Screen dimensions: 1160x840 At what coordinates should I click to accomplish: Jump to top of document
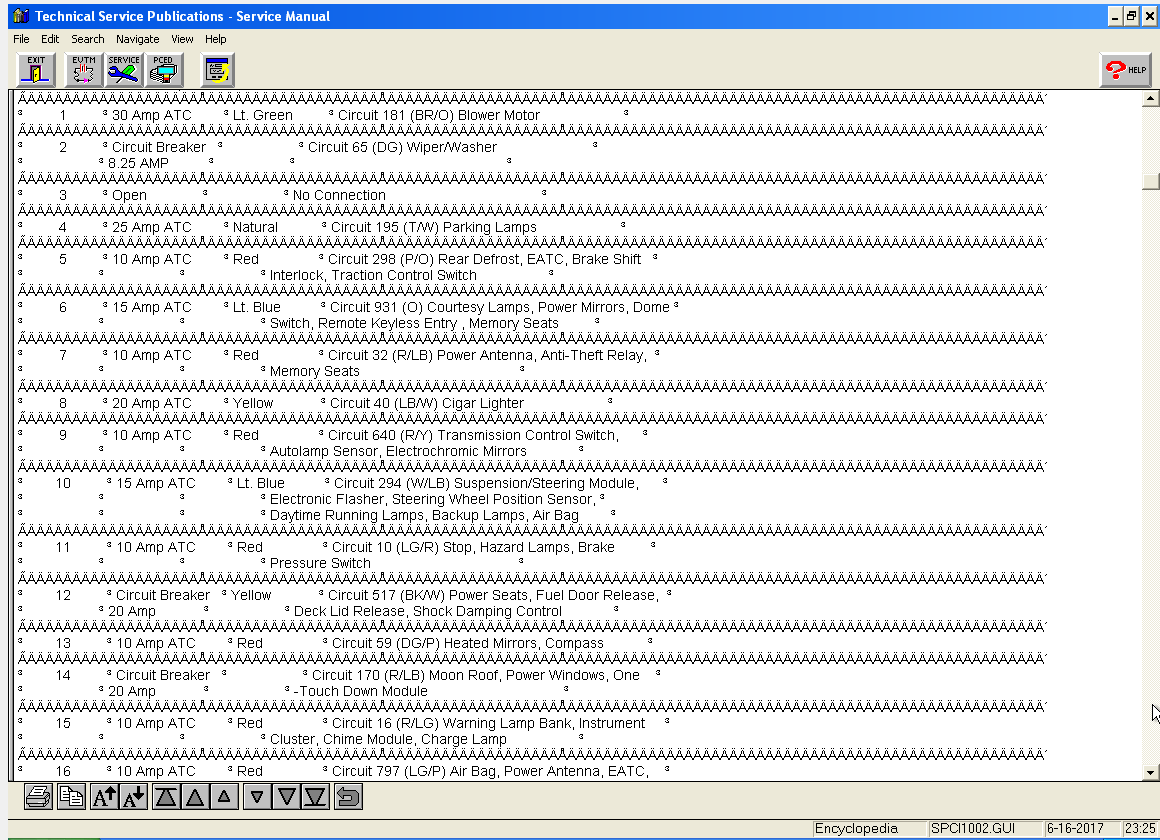point(166,797)
